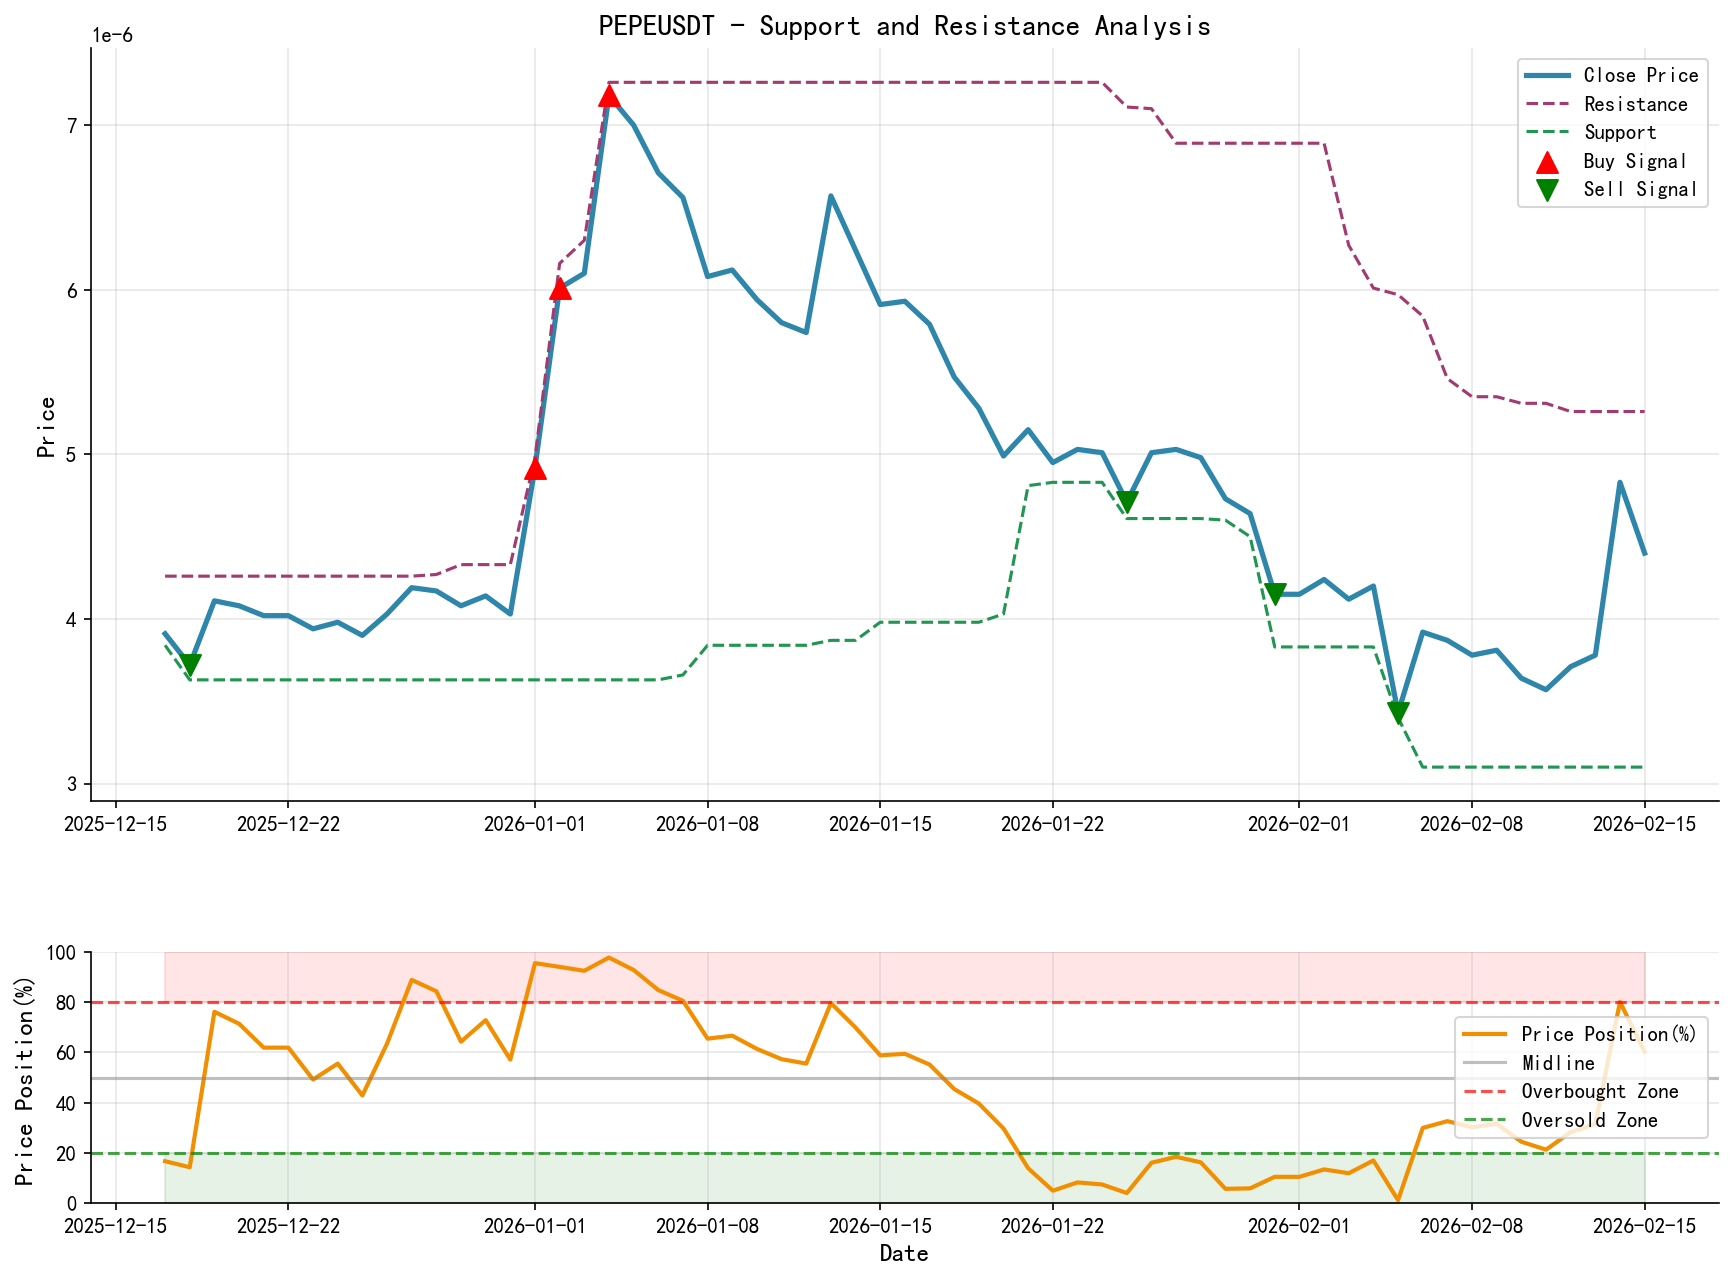Select the sell triangle near 2026-01-24

coord(1128,500)
